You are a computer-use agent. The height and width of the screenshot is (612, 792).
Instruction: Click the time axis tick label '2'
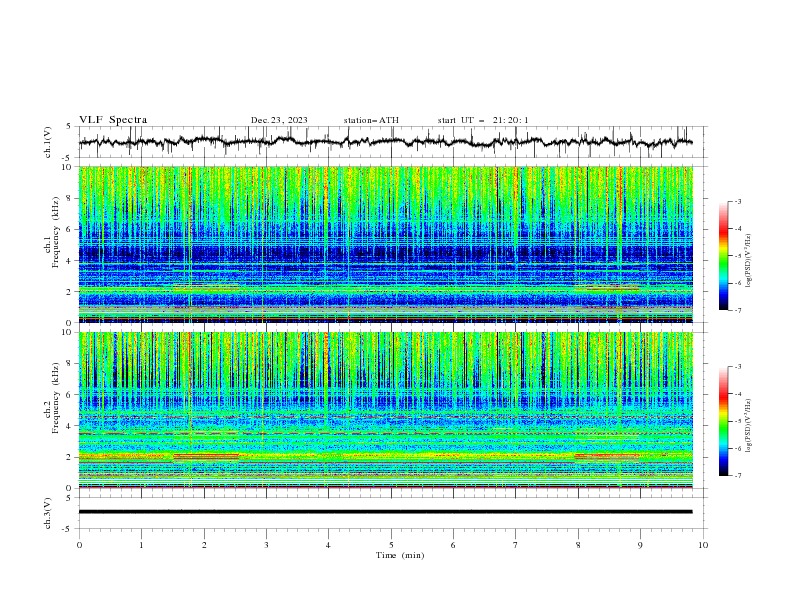tap(204, 545)
